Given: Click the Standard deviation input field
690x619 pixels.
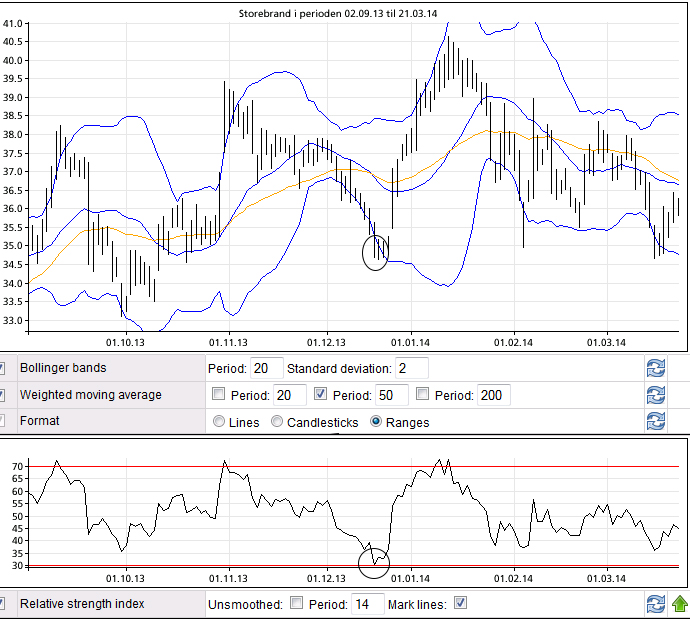Looking at the screenshot, I should 410,369.
